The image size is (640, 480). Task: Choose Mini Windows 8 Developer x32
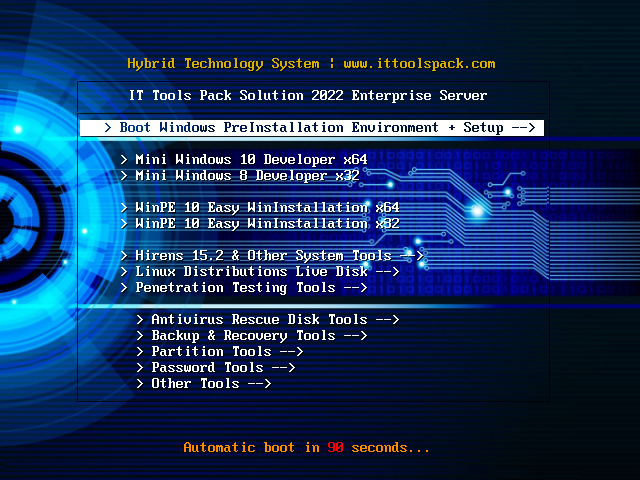point(240,176)
